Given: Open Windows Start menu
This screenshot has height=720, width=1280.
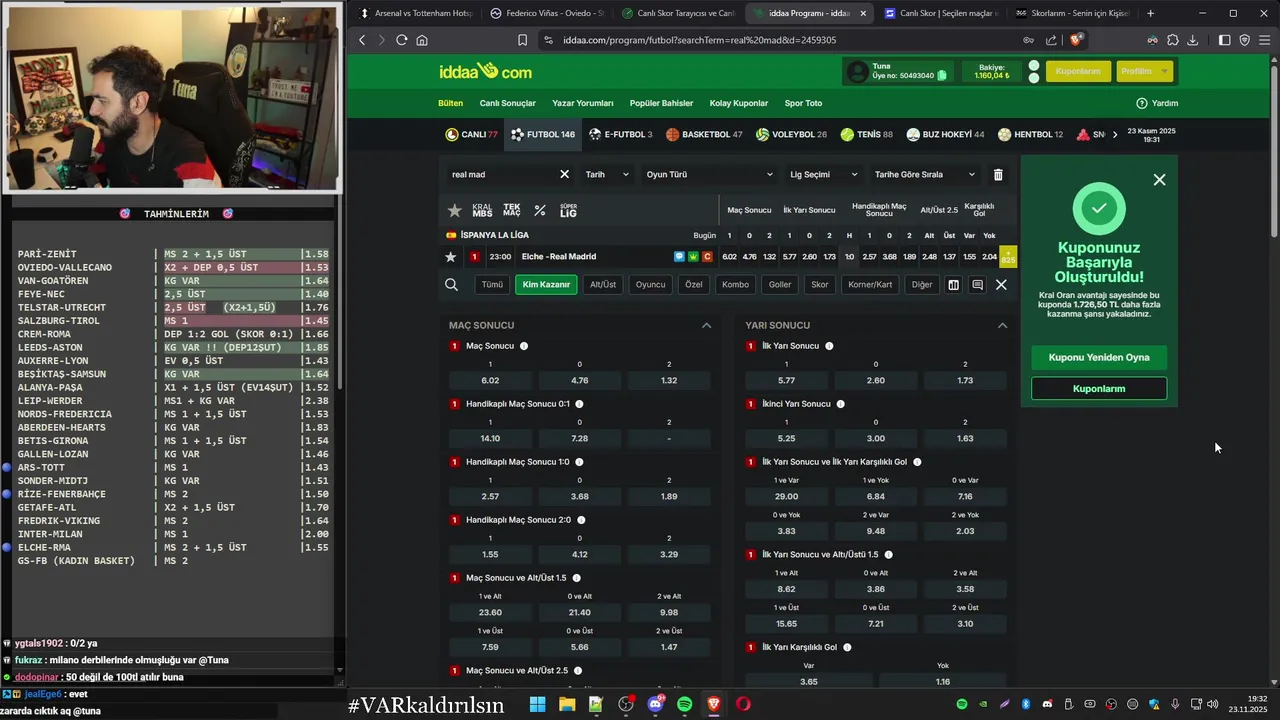Looking at the screenshot, I should [x=537, y=704].
